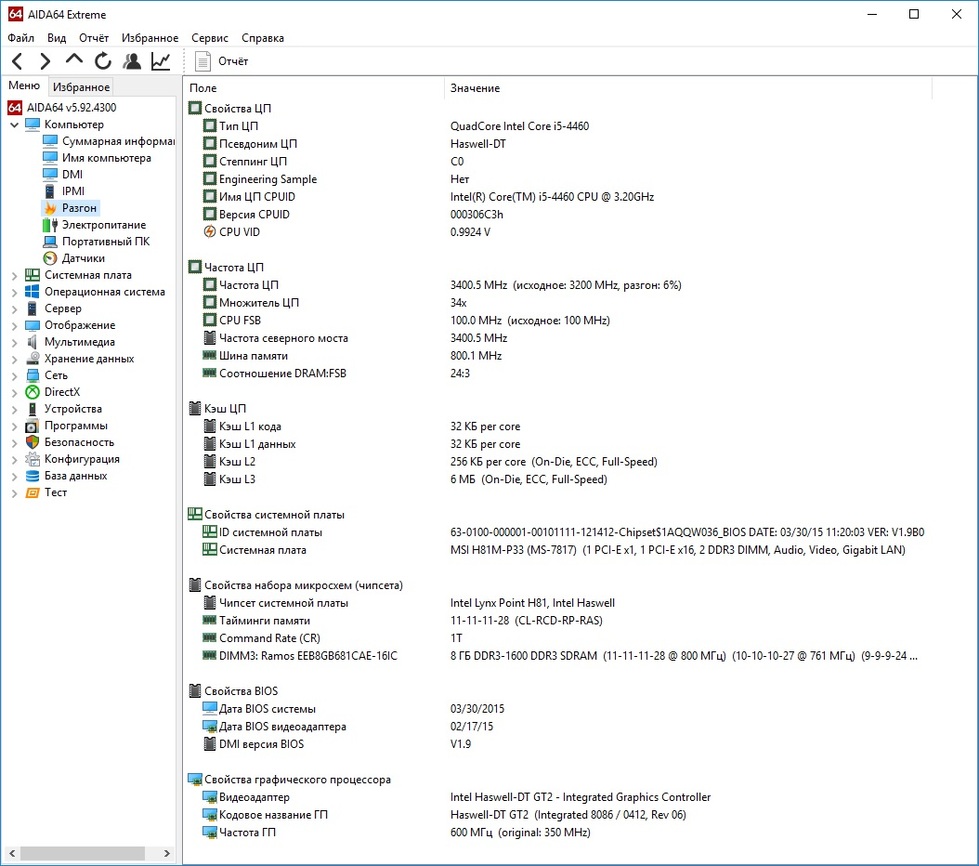
Task: Click the Портативный ПК laptop icon
Action: click(50, 242)
